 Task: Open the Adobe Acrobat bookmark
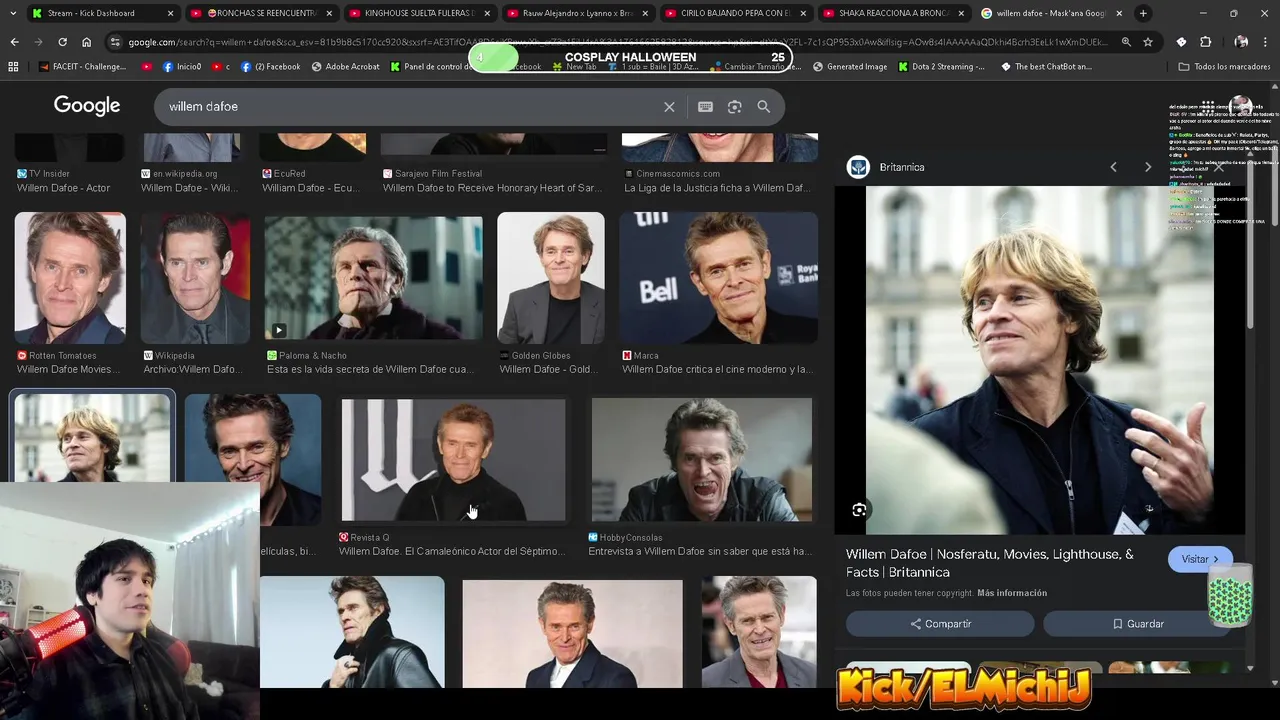point(345,67)
